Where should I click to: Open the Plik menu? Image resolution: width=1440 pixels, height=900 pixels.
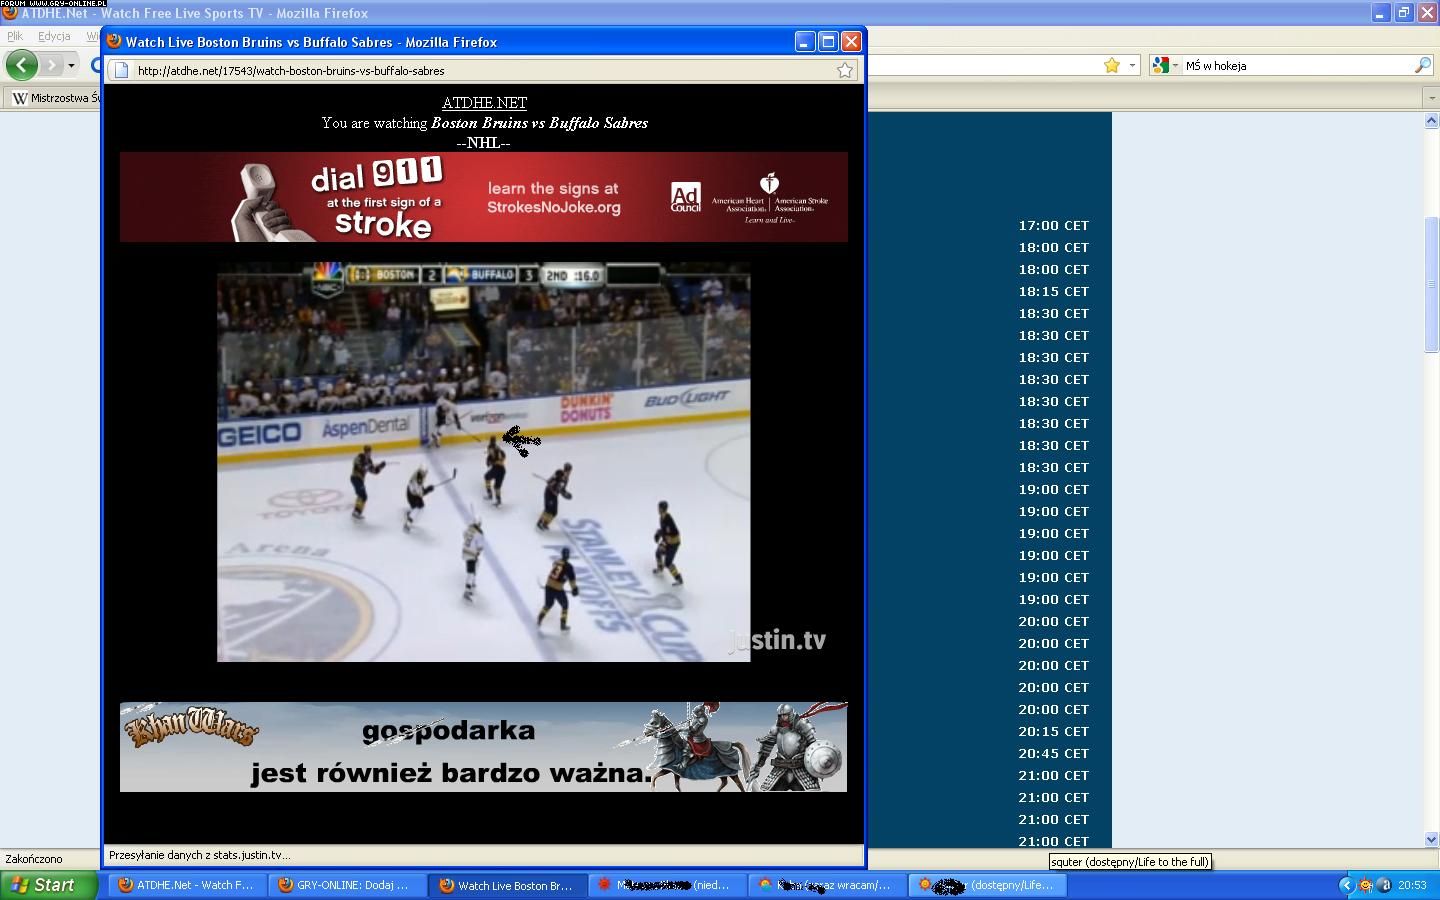tap(15, 36)
